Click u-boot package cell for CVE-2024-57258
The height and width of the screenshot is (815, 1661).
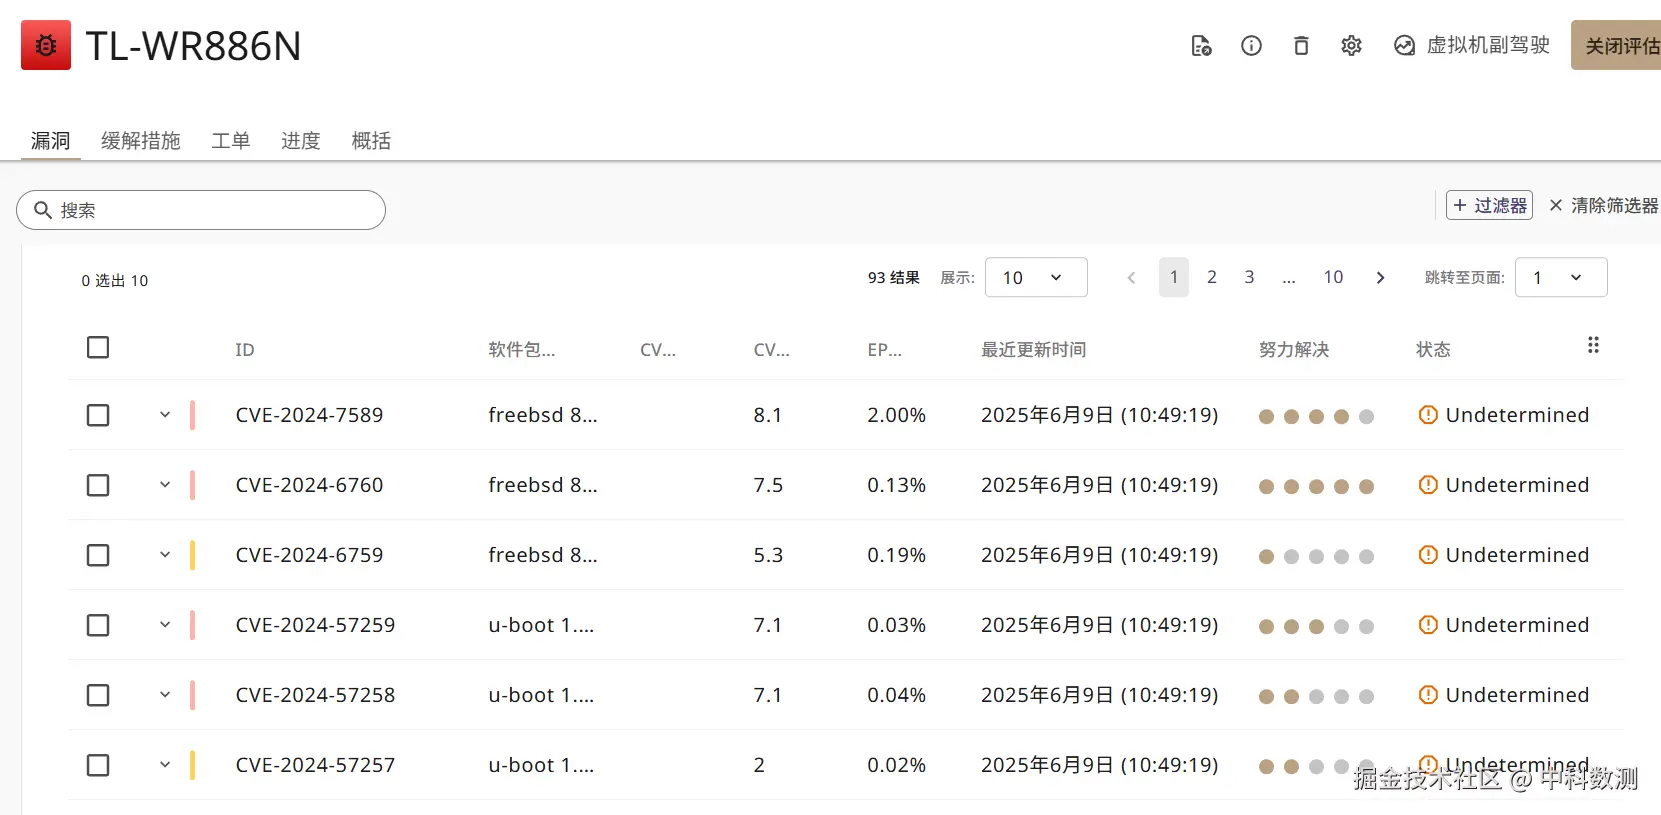click(x=541, y=695)
